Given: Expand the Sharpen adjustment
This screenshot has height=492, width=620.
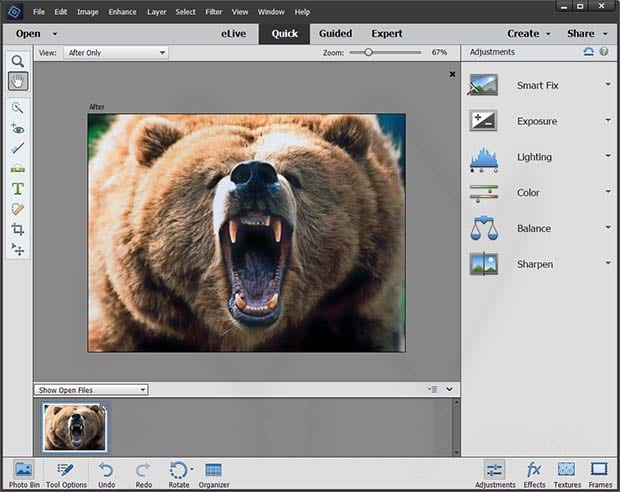Looking at the screenshot, I should pyautogui.click(x=608, y=263).
